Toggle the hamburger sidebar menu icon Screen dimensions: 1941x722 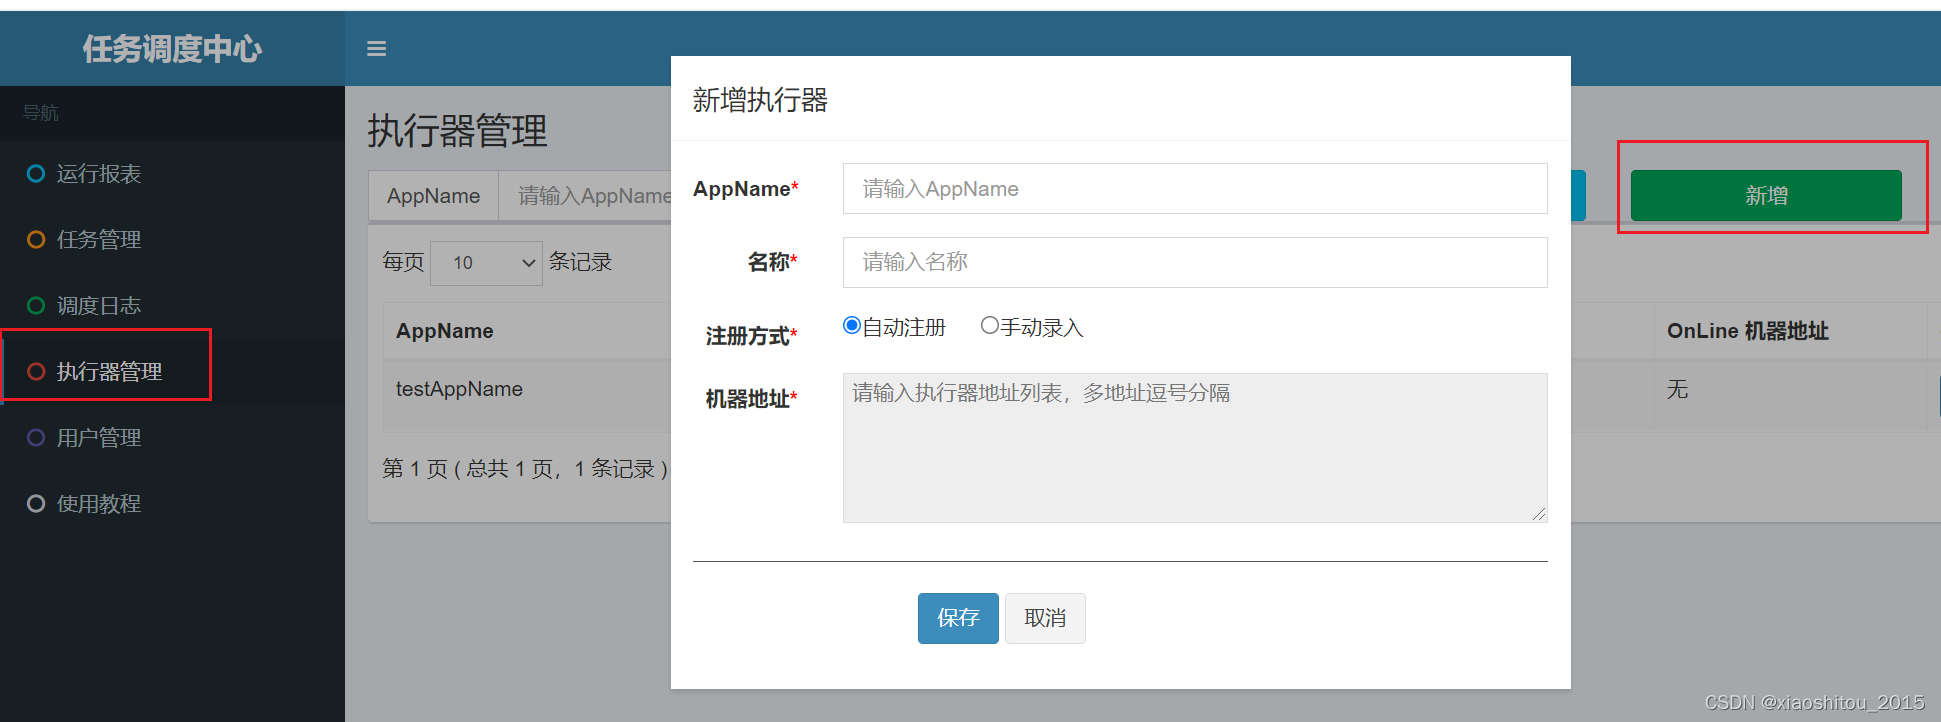click(x=376, y=48)
